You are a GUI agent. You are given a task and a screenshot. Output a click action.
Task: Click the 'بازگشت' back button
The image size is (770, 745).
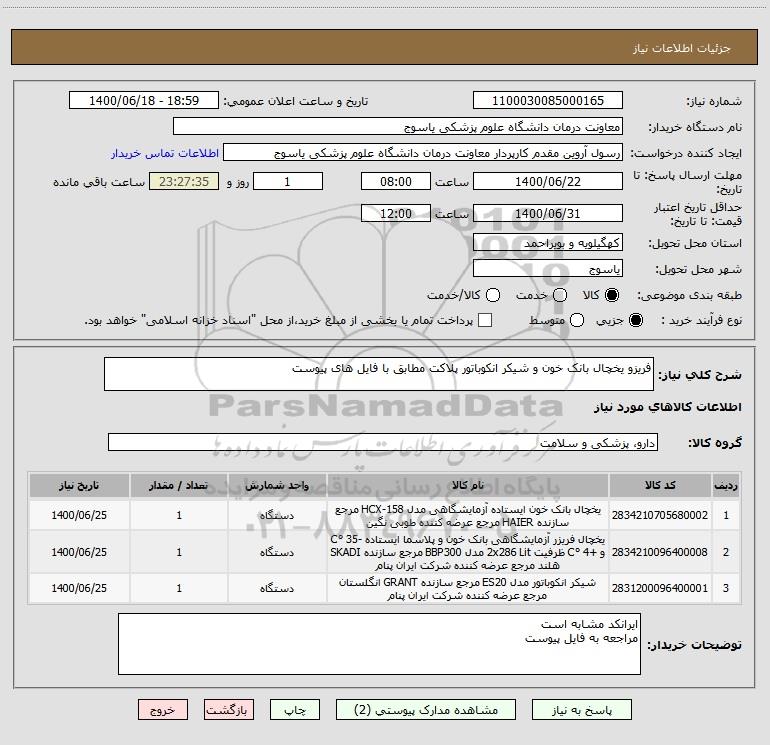click(228, 709)
